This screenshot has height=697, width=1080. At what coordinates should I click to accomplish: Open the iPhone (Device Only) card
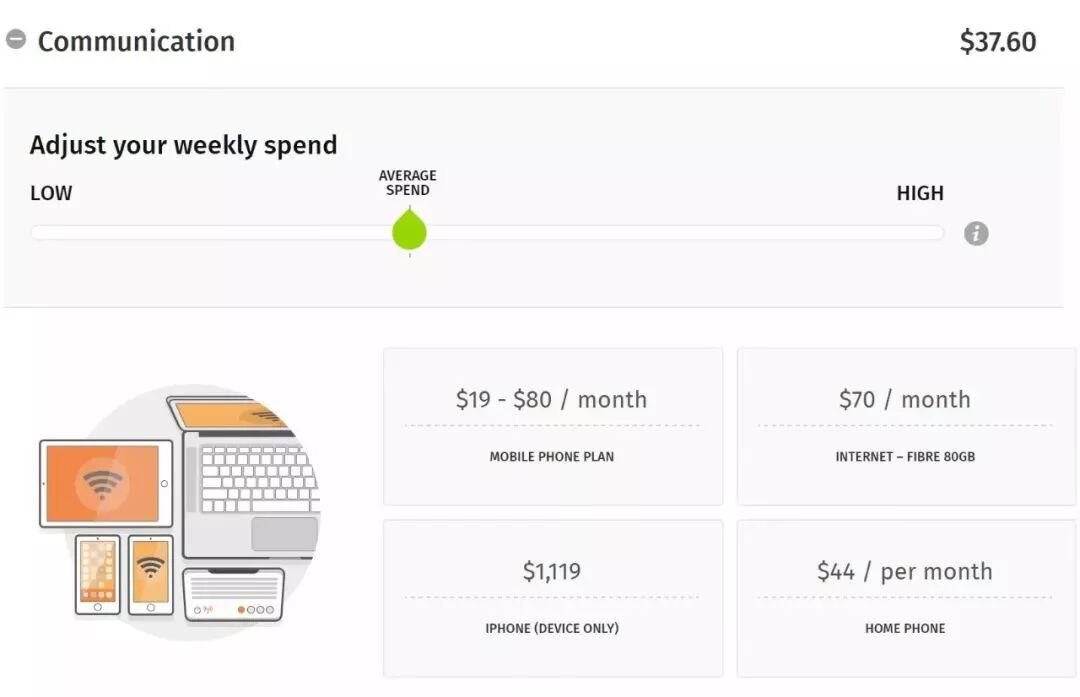click(552, 598)
